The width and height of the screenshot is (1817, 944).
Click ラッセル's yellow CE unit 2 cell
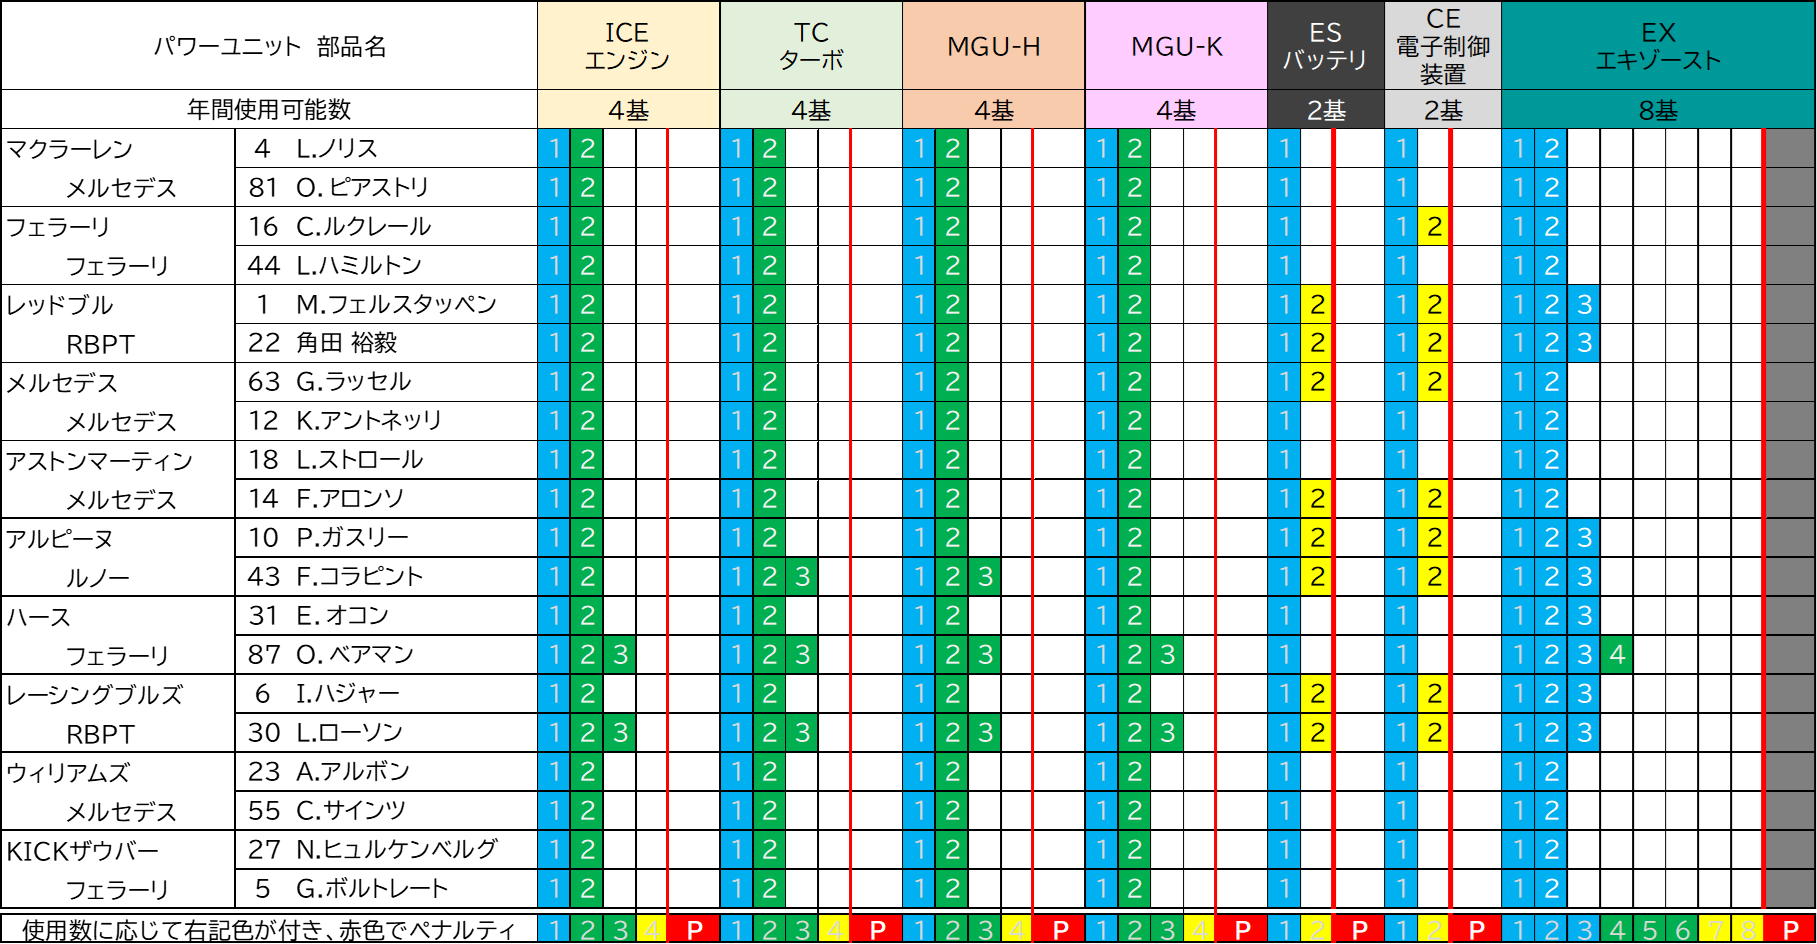(x=1434, y=382)
